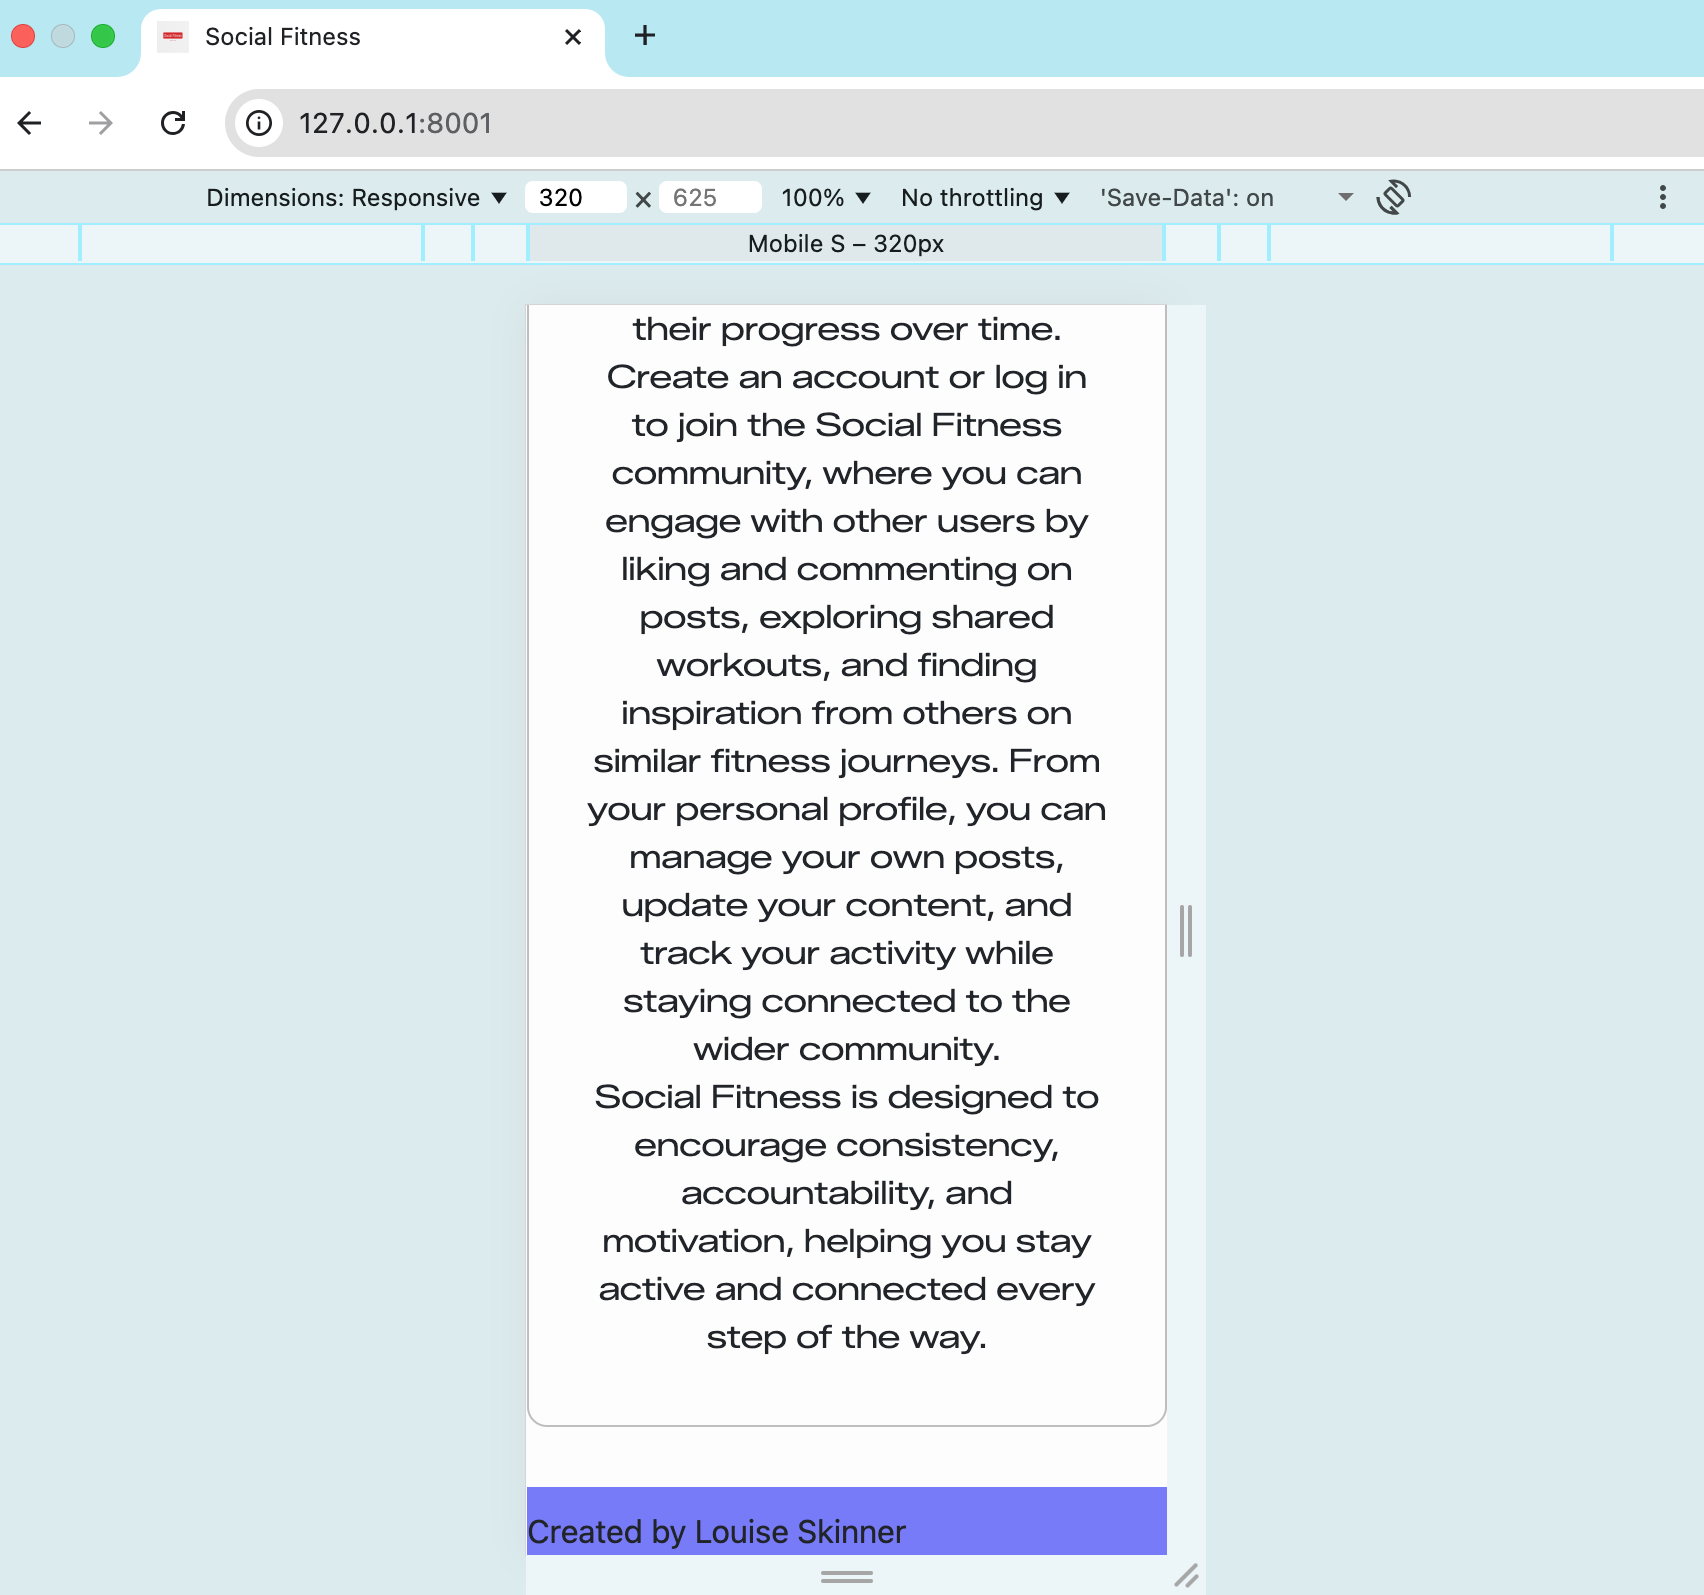
Task: Reload the Social Fitness page
Action: 173,123
